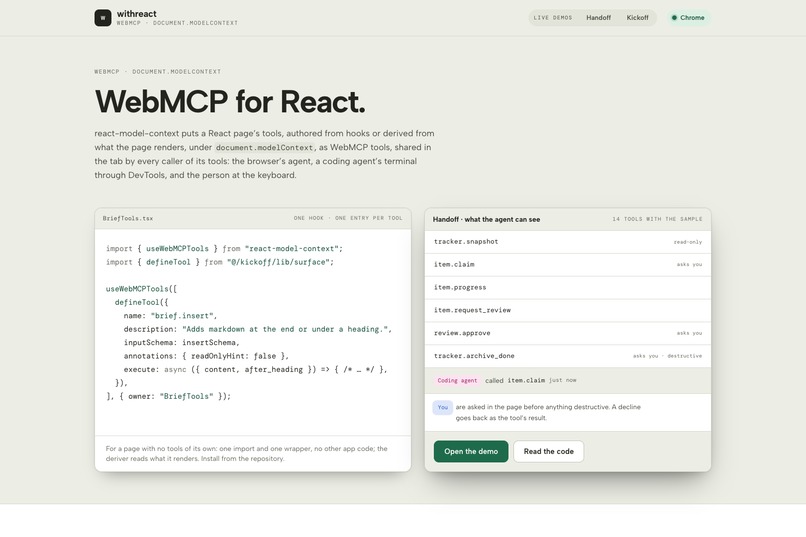Select the item.request_review tool row

click(567, 310)
